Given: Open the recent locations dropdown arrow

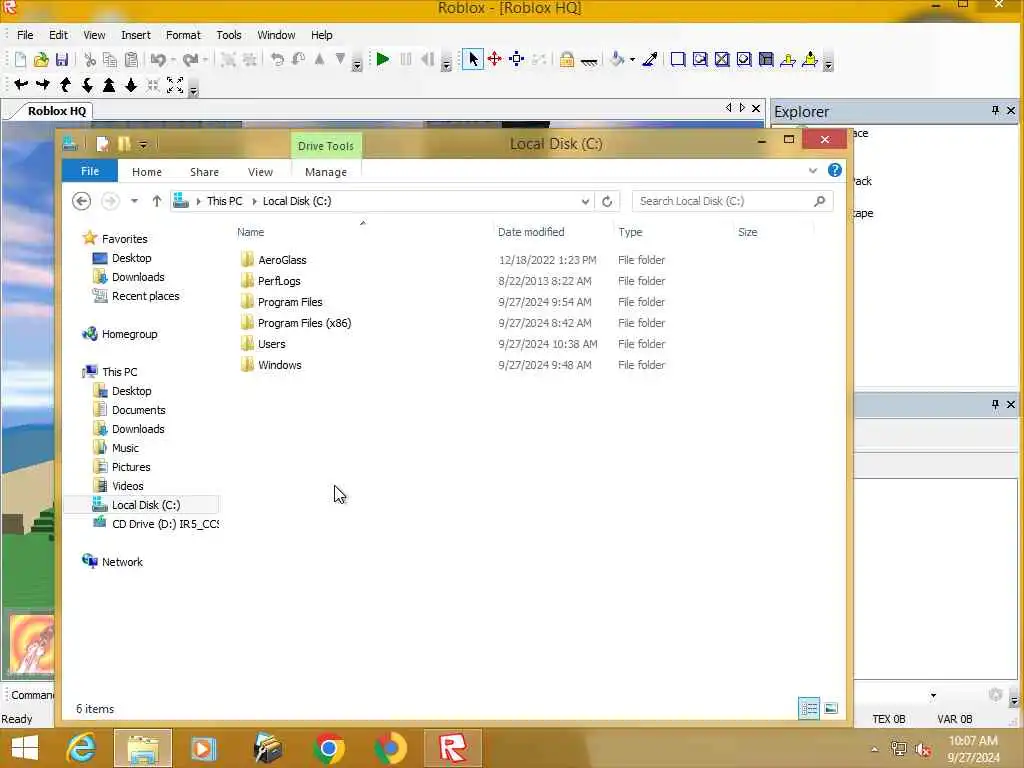Looking at the screenshot, I should 134,201.
